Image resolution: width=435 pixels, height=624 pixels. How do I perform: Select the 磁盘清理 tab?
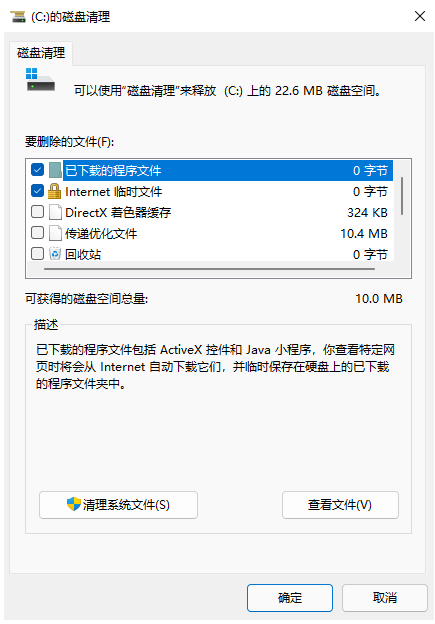point(41,53)
